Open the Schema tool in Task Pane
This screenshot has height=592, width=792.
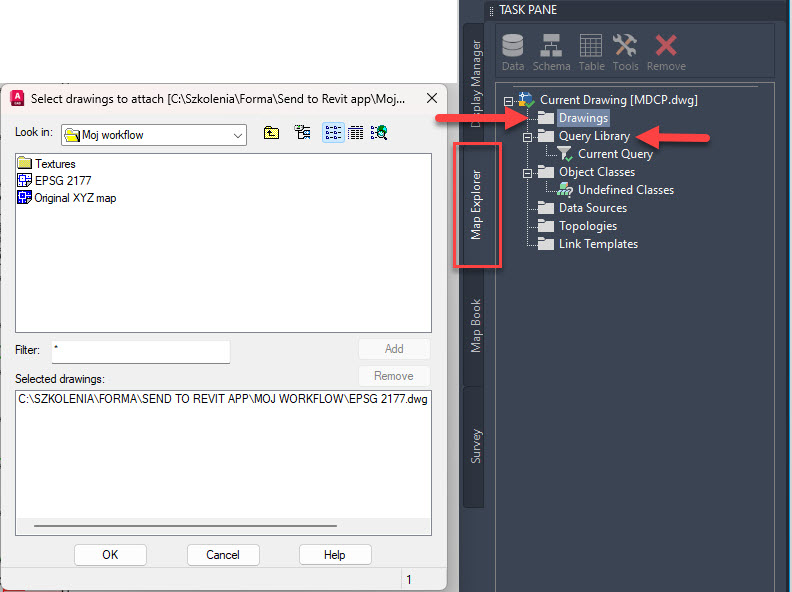(551, 51)
